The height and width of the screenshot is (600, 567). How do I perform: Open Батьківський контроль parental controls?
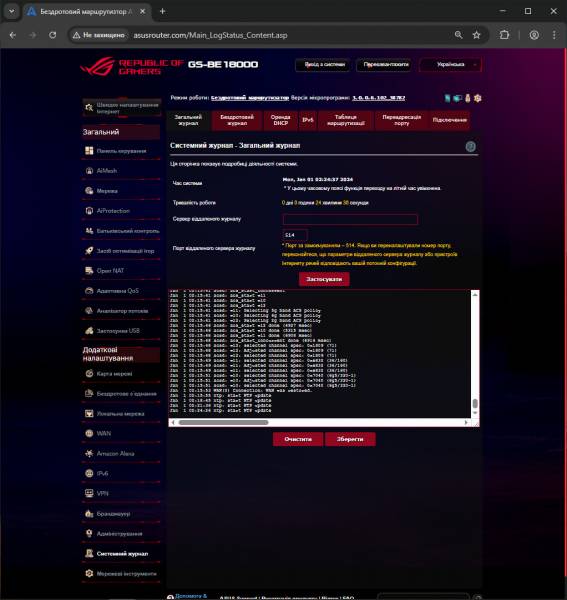121,231
